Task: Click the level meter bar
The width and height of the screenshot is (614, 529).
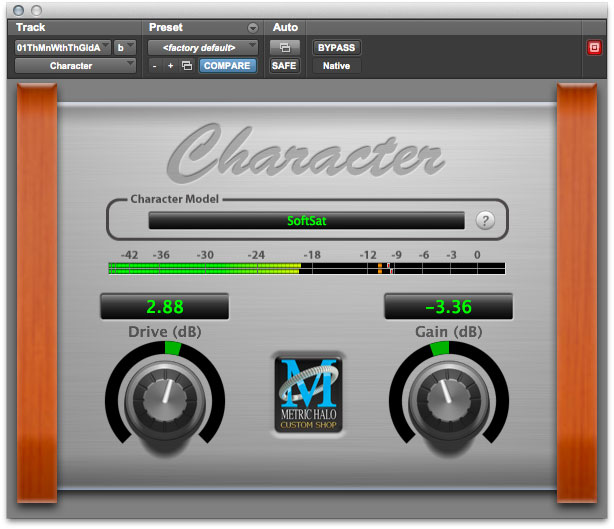Action: [x=307, y=269]
